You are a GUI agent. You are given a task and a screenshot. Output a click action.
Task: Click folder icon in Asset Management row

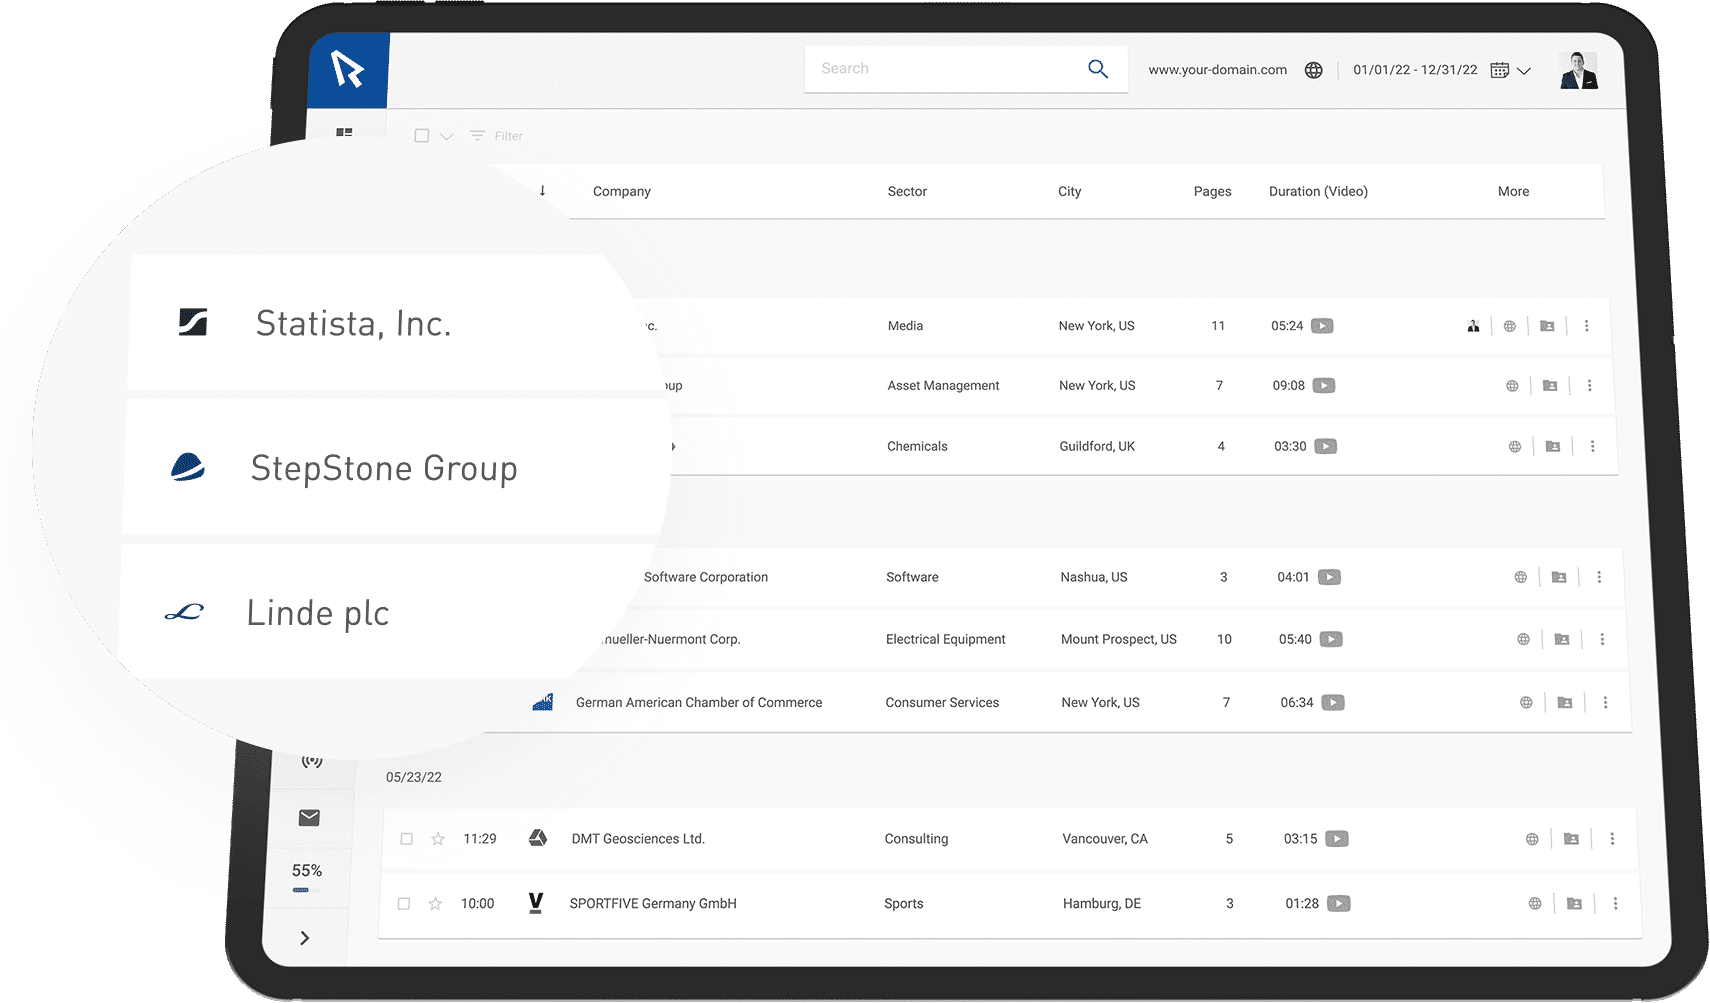click(1550, 386)
